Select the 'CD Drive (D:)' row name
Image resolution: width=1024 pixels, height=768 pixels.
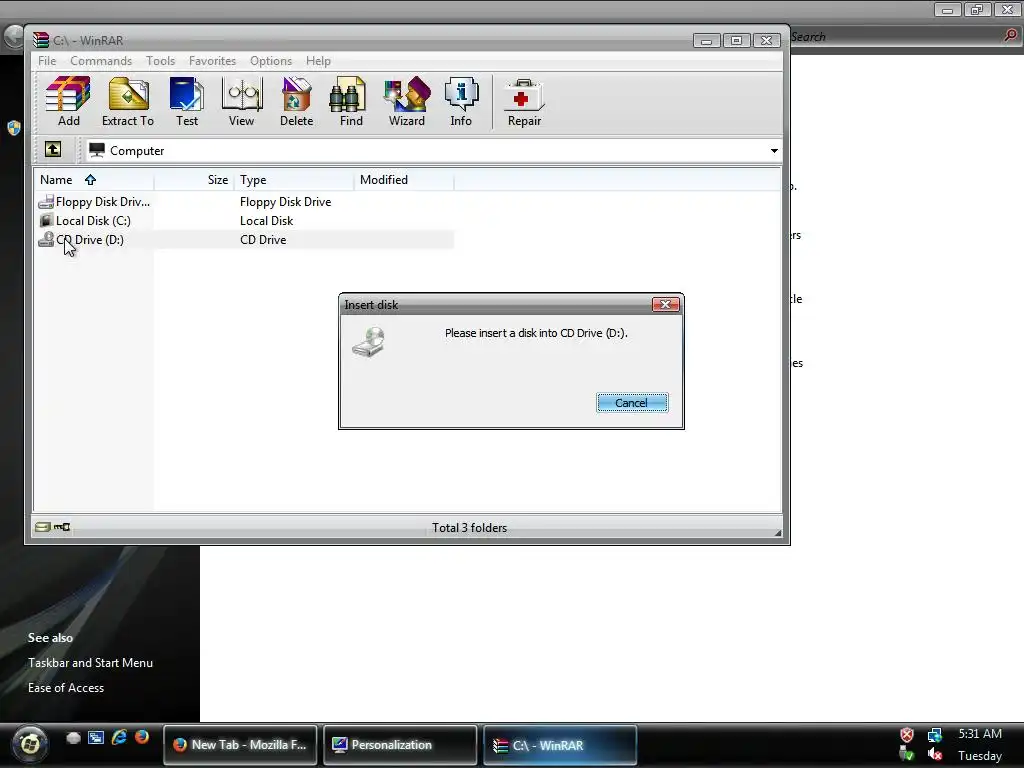[89, 240]
